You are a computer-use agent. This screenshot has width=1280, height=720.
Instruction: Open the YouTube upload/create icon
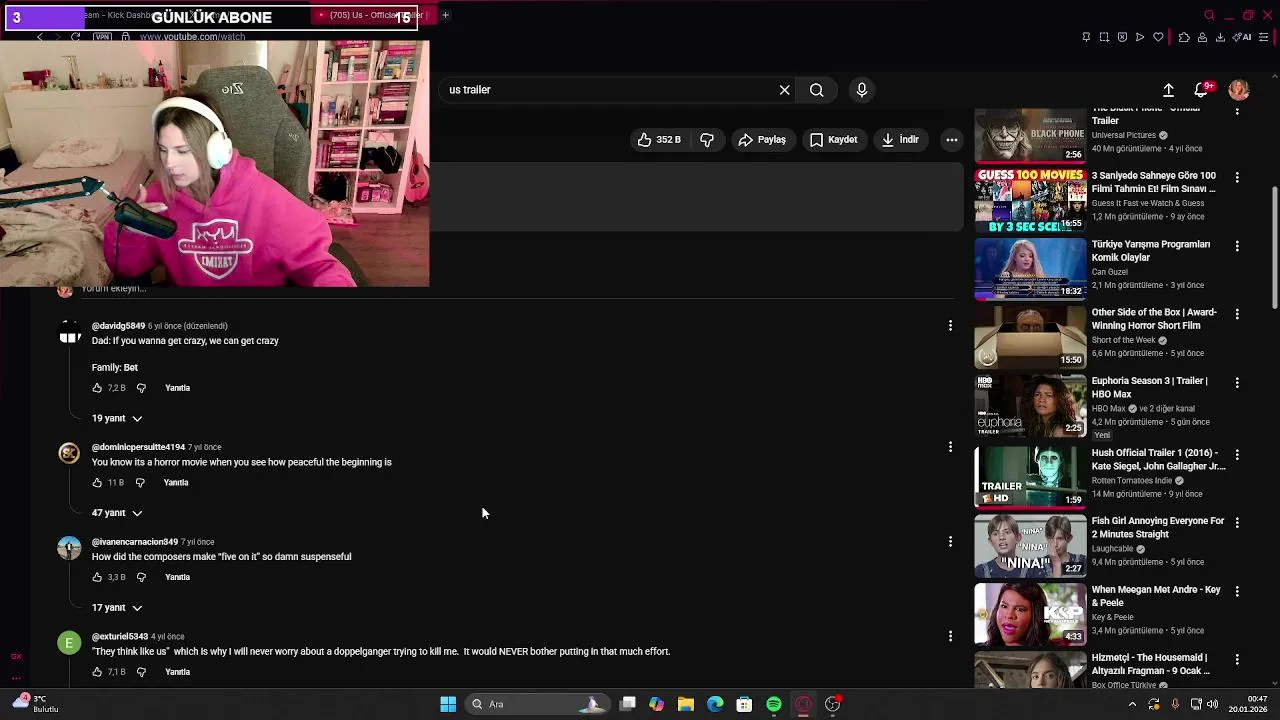[x=1168, y=90]
